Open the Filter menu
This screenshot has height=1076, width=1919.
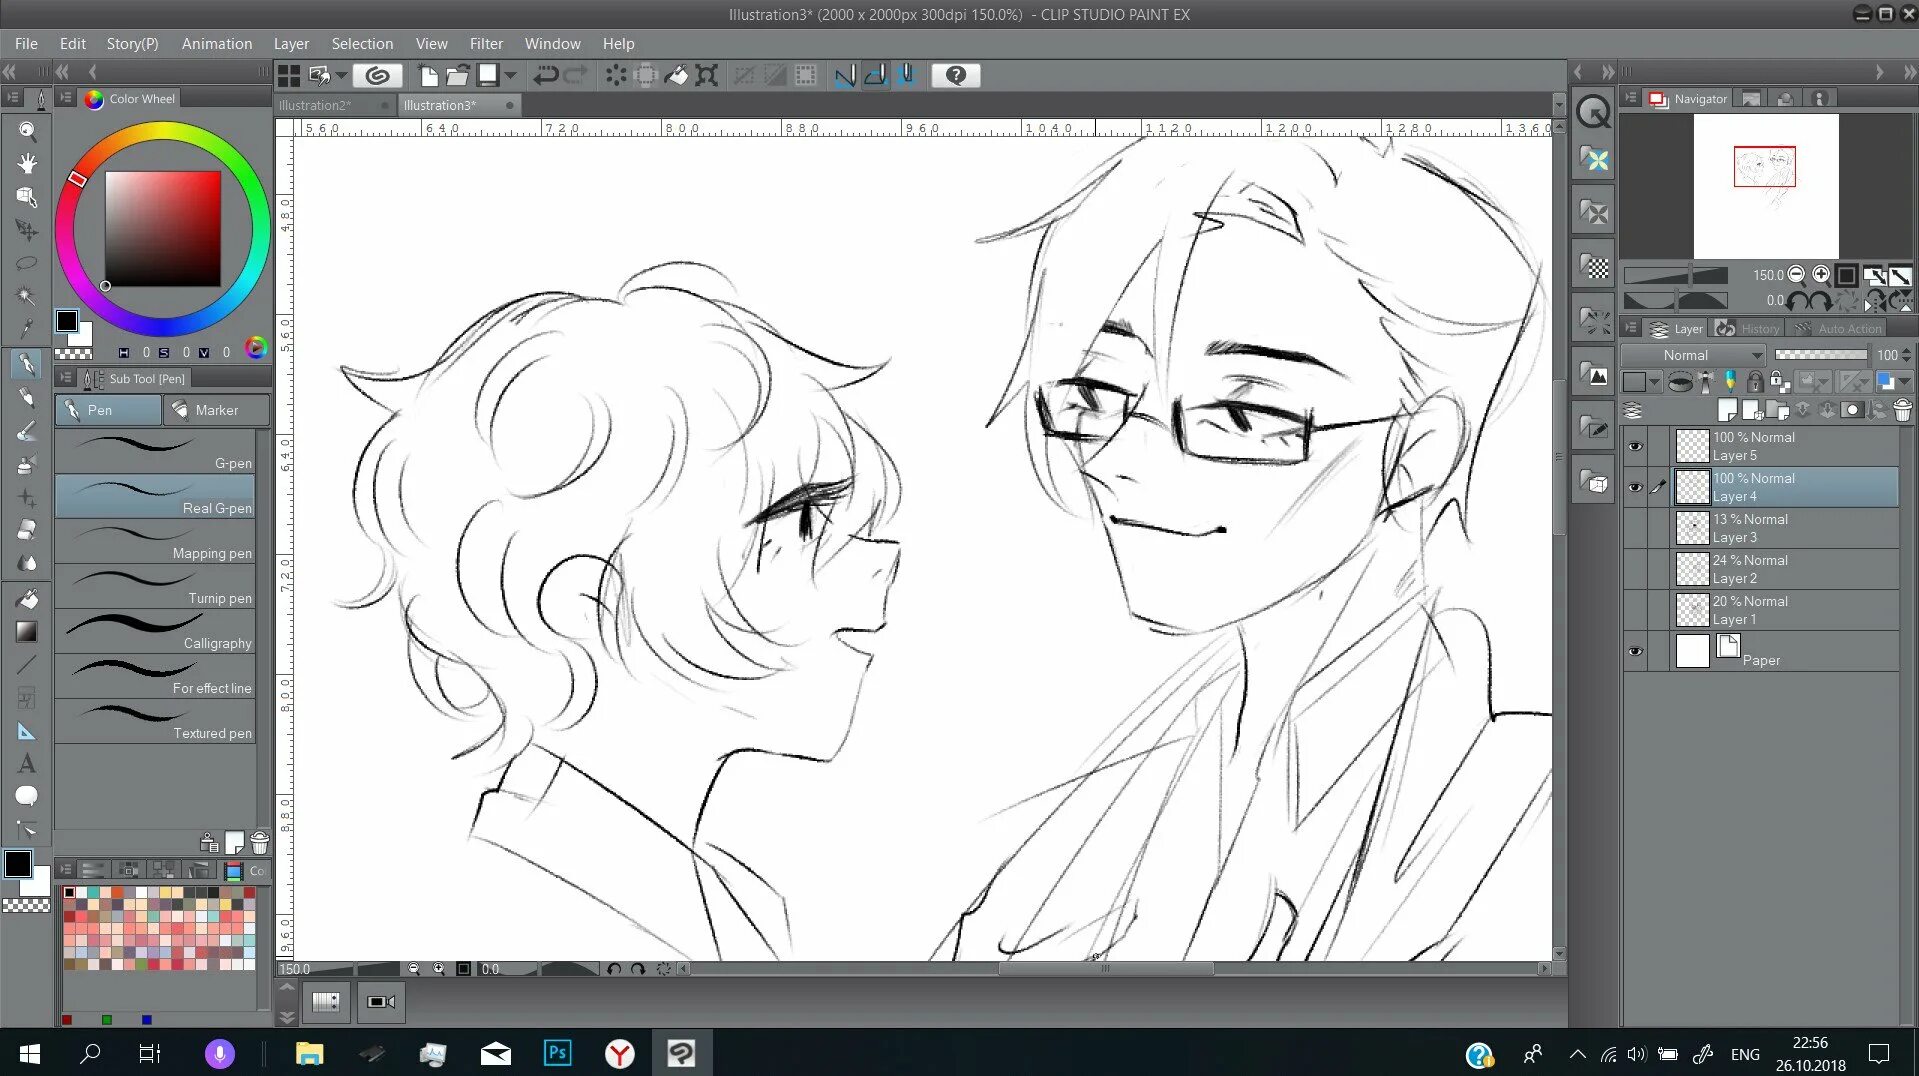pos(486,44)
